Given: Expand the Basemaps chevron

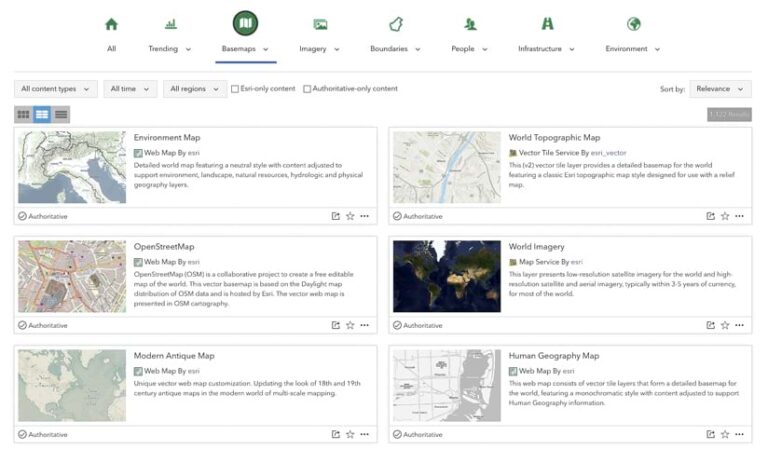Looking at the screenshot, I should click(265, 49).
